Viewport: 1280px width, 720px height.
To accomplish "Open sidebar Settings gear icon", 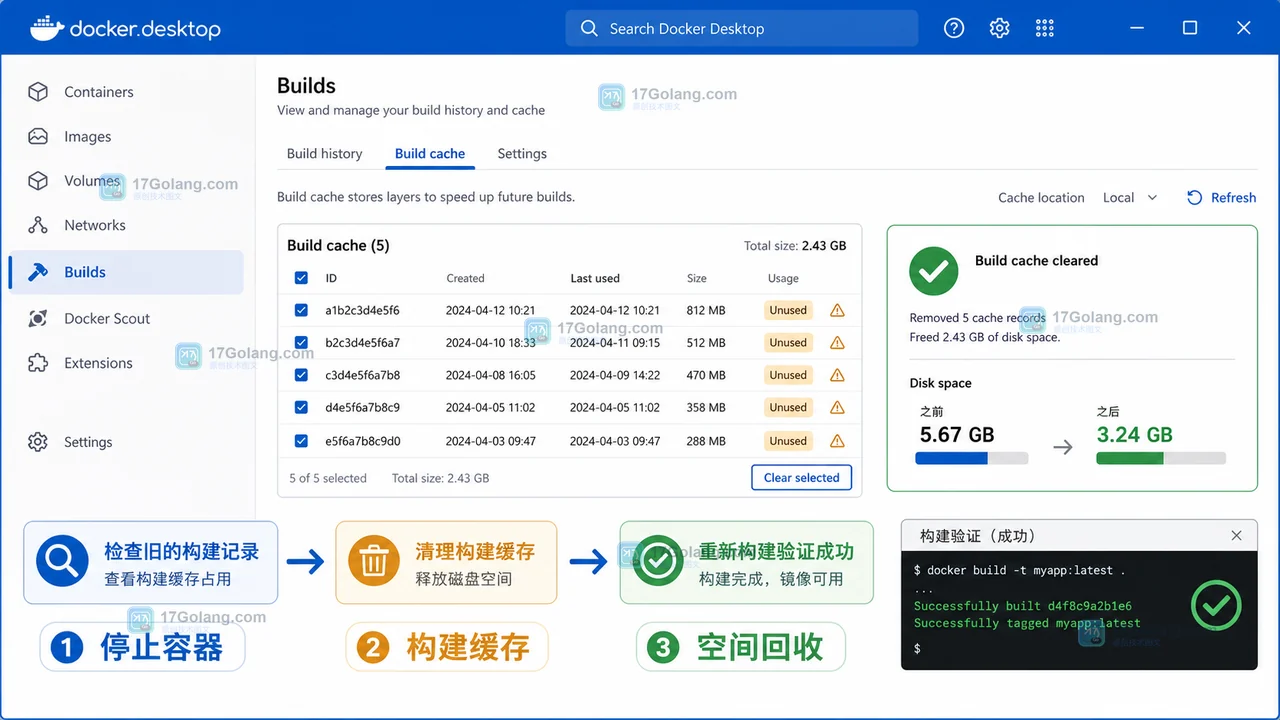I will (x=38, y=442).
